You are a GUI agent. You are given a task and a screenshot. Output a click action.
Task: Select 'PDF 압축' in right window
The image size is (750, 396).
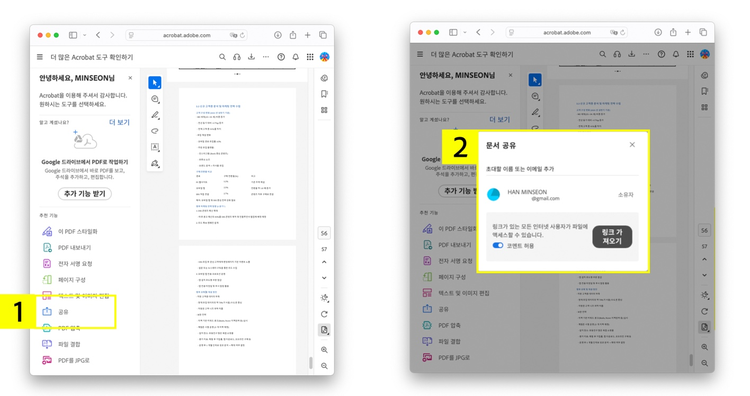pyautogui.click(x=441, y=325)
